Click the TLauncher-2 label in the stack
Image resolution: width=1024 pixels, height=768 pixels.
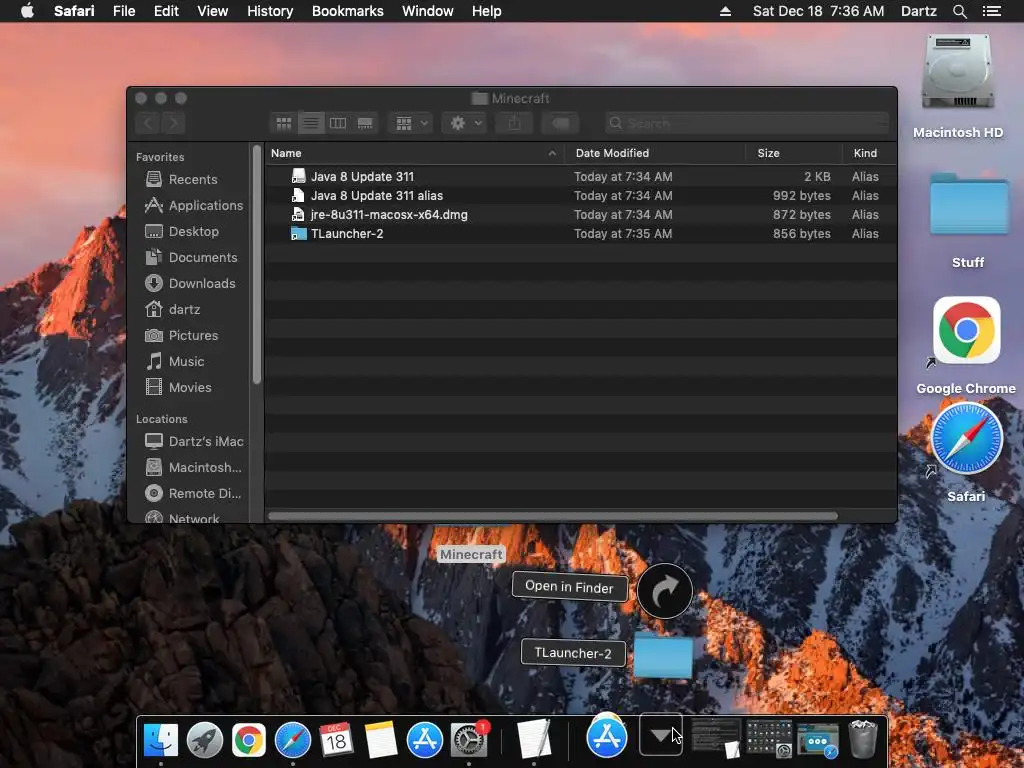573,653
